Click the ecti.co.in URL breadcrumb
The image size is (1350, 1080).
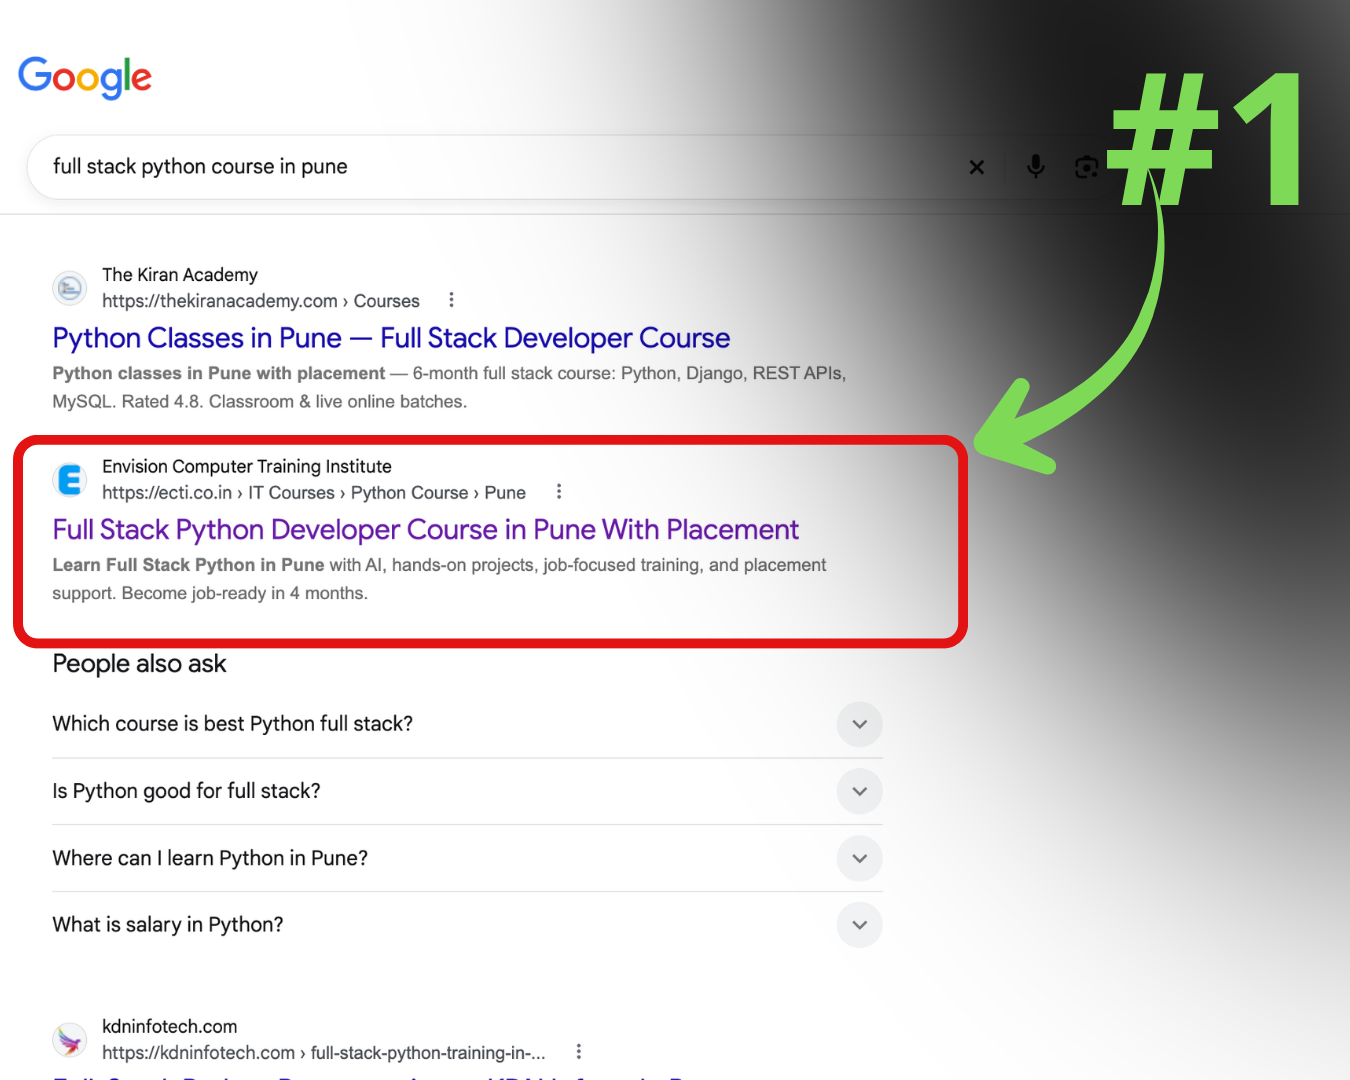[x=314, y=493]
